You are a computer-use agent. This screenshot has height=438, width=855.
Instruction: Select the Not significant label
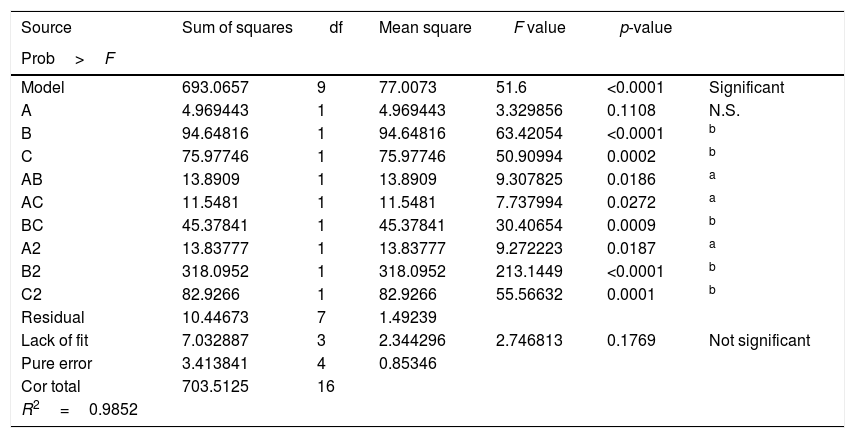[x=759, y=341]
